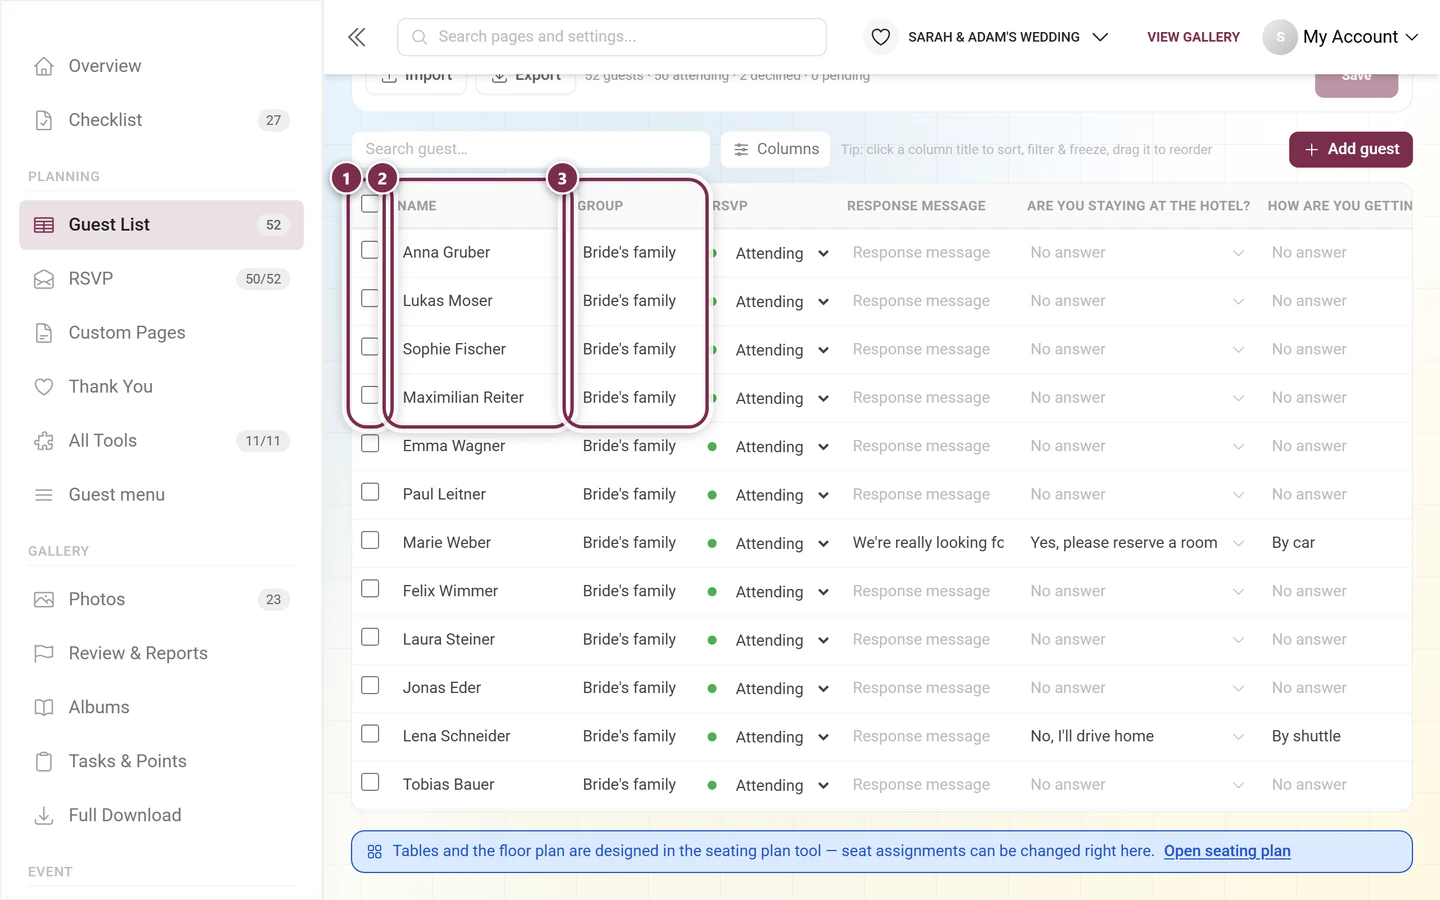The height and width of the screenshot is (900, 1440).
Task: Click the Photos image icon
Action: click(x=44, y=600)
